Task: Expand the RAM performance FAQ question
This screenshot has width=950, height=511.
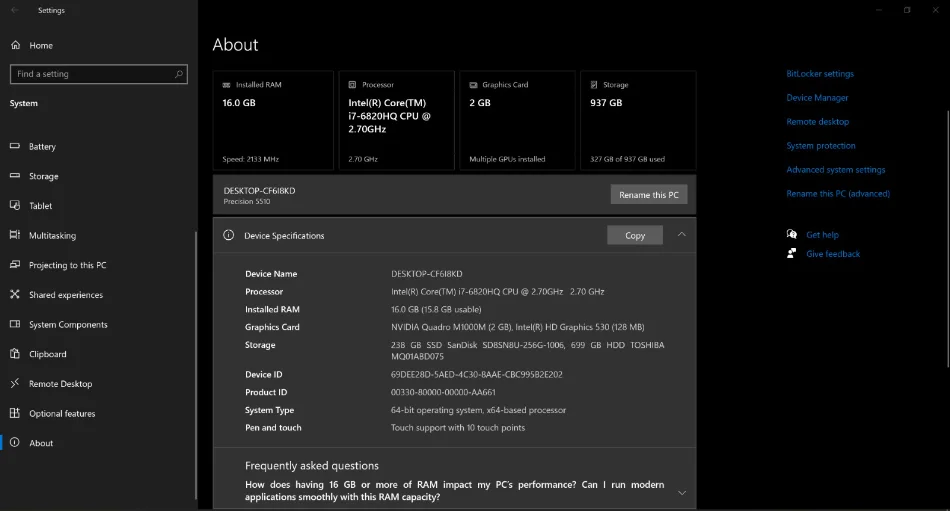Action: (681, 492)
